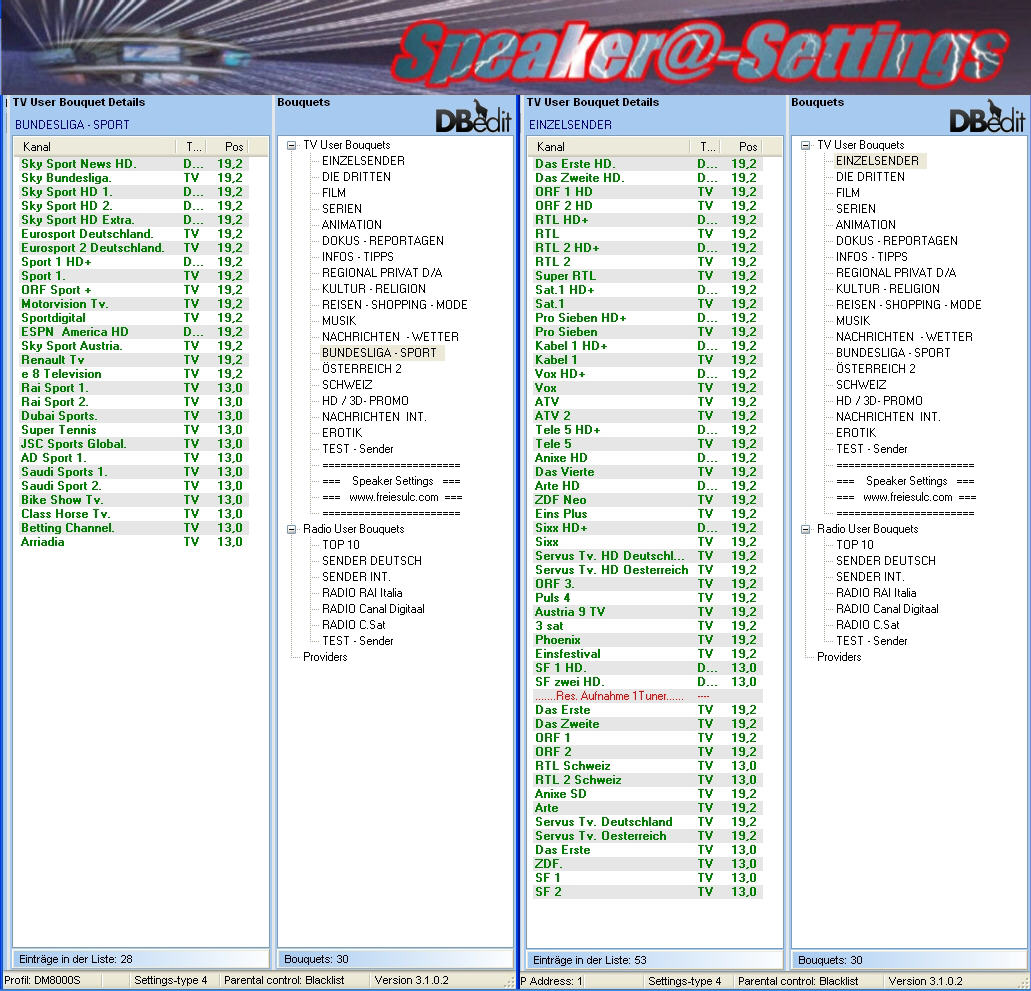The width and height of the screenshot is (1031, 991).
Task: Select FILM bouquet in the left tree
Action: 333,193
